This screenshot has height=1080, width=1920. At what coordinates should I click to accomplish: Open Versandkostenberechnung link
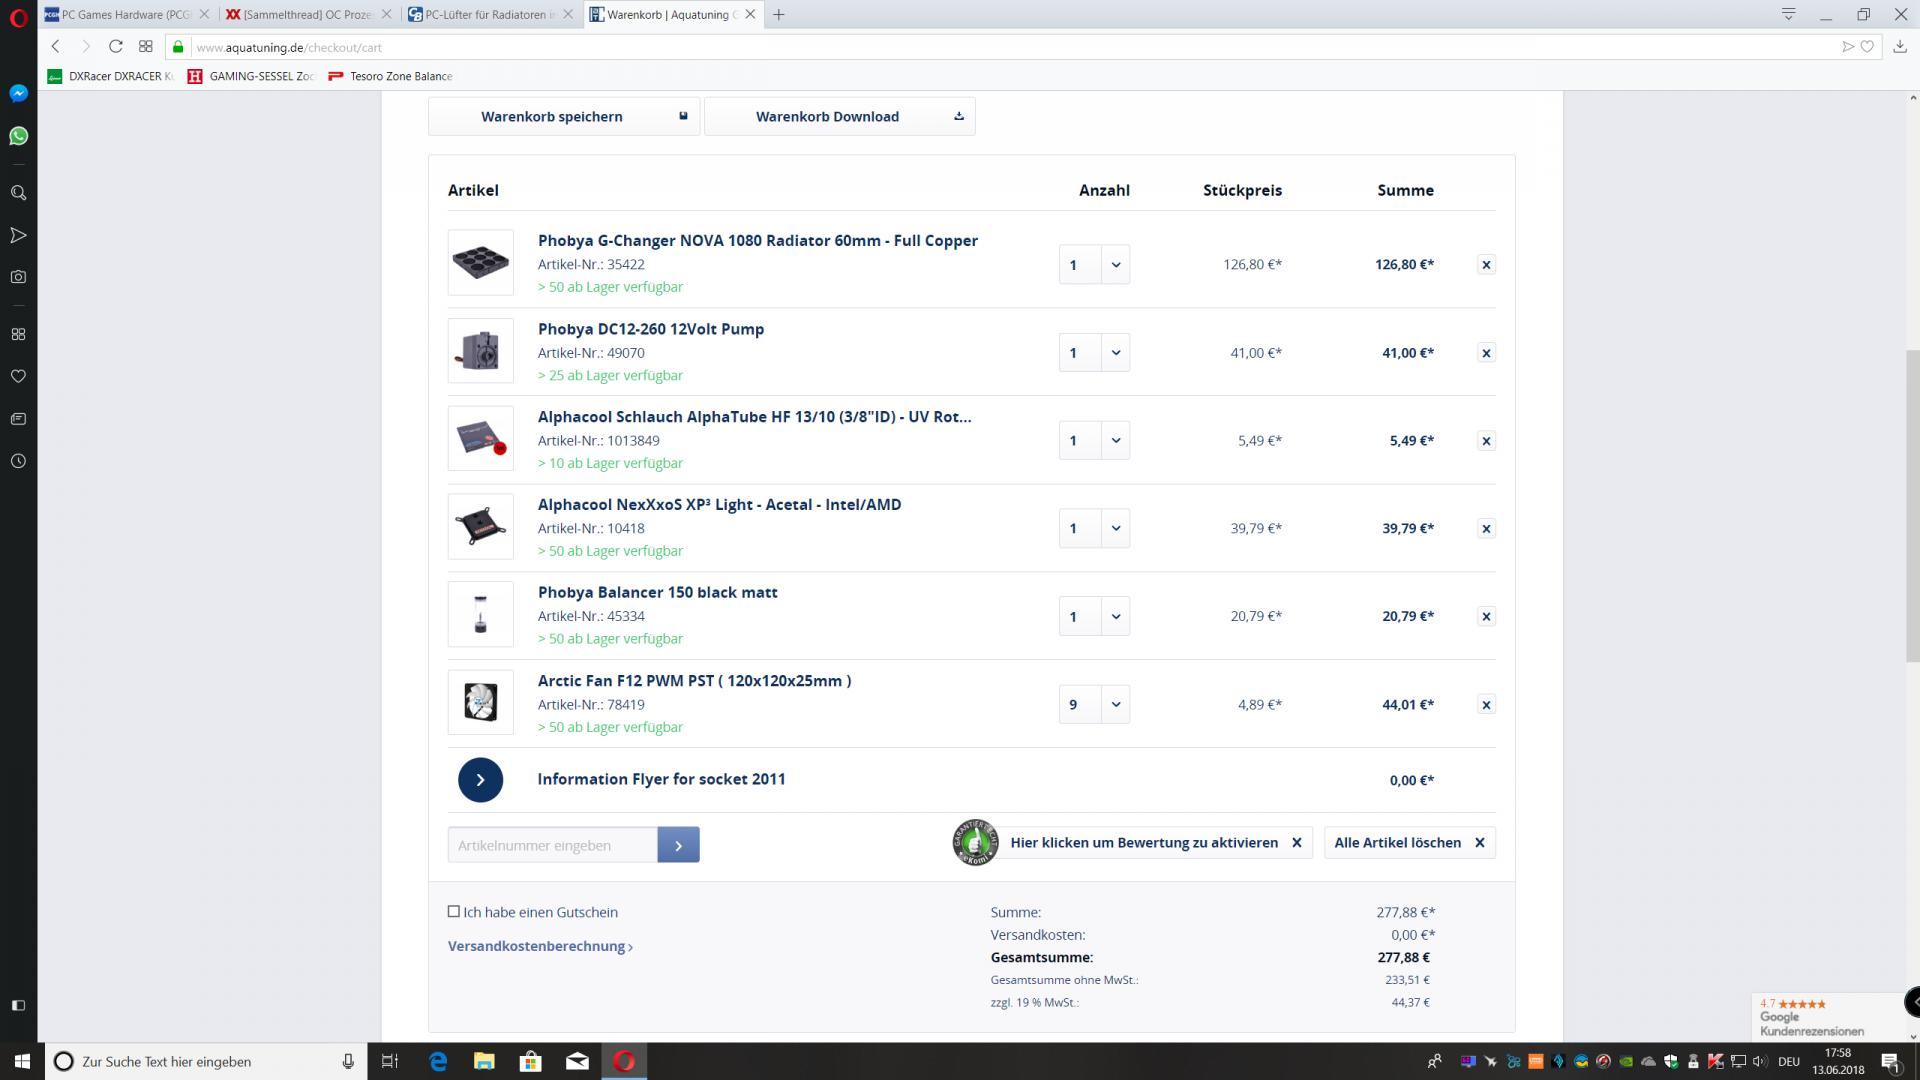pyautogui.click(x=540, y=946)
